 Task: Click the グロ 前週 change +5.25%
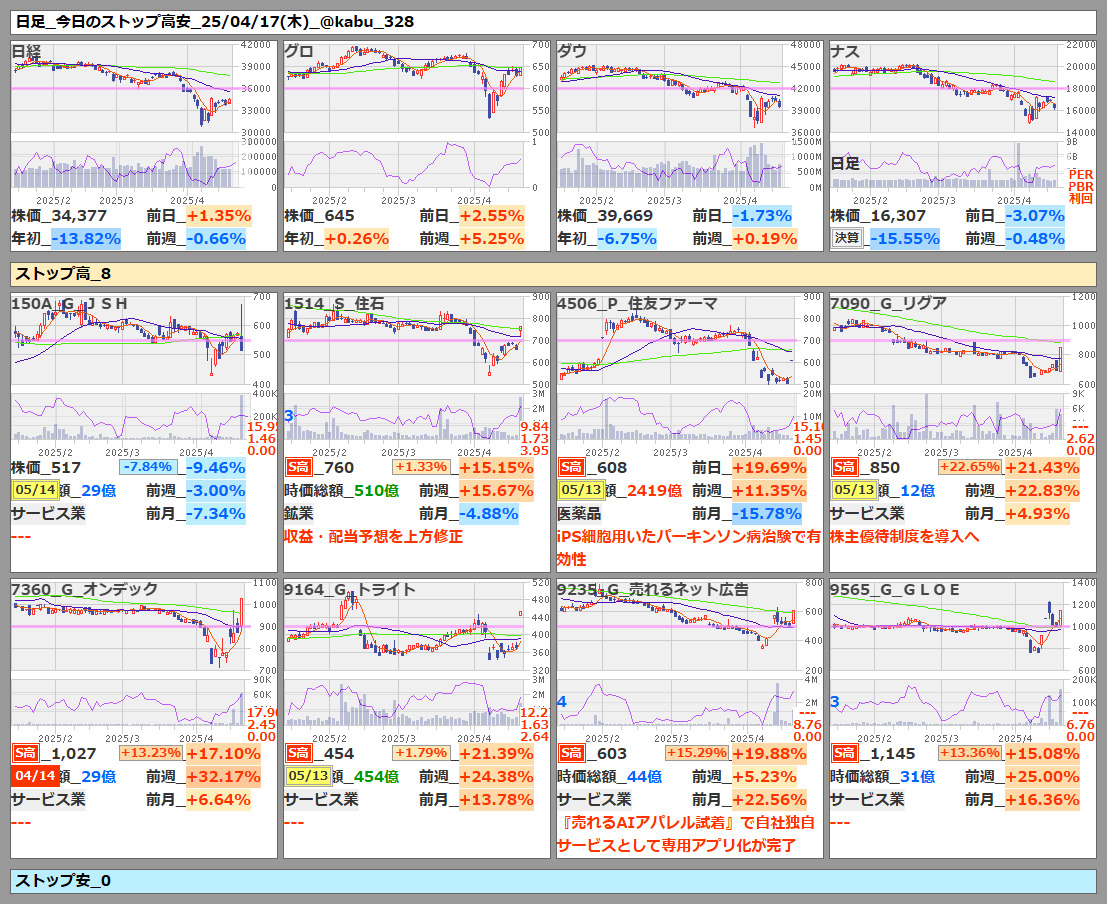point(492,239)
